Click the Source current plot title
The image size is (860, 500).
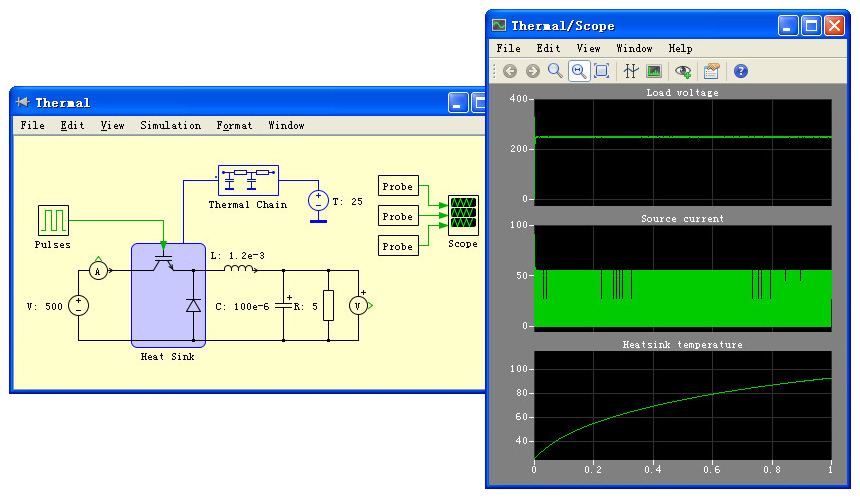682,219
